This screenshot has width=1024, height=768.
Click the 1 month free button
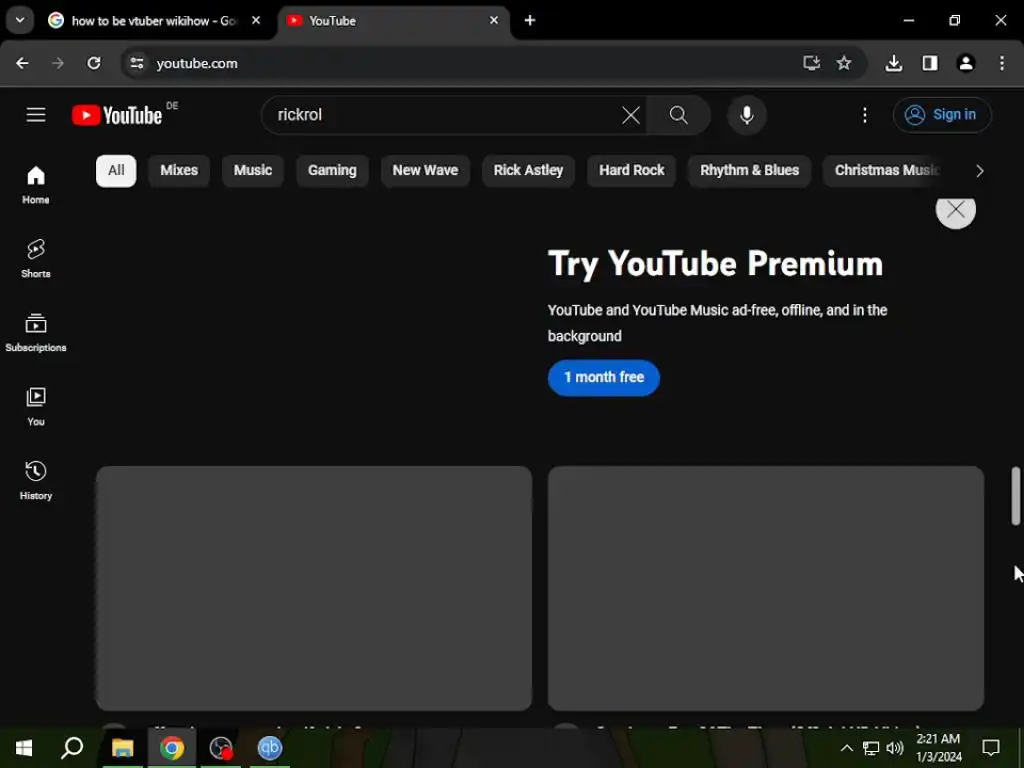[x=603, y=377]
